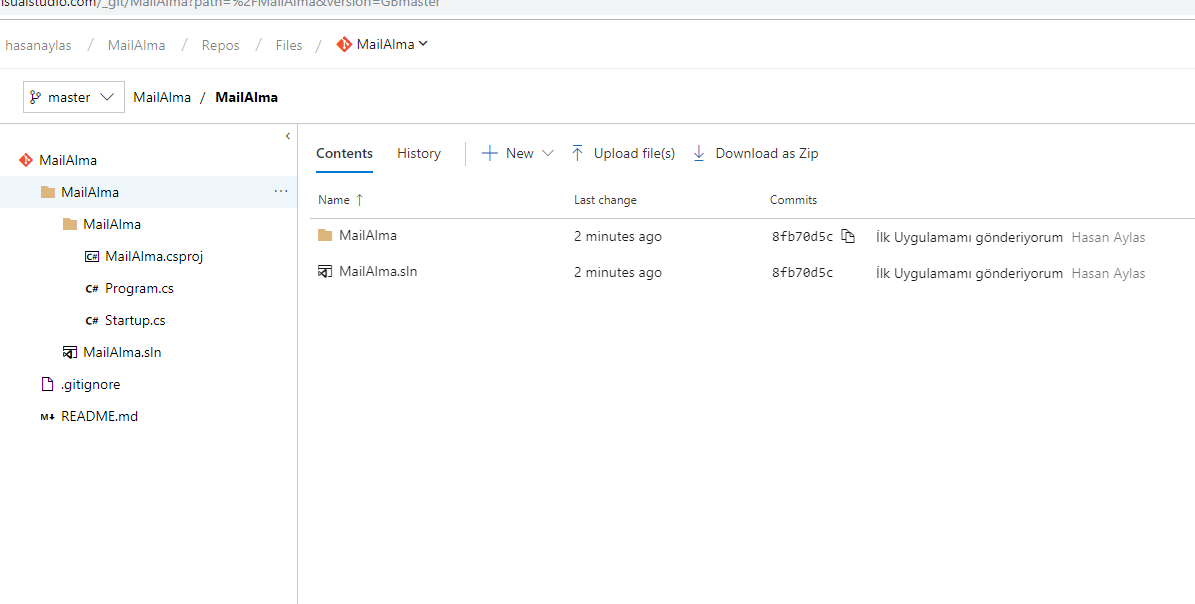Click '2 minutes ago' in MailAlma.sln row
The width and height of the screenshot is (1195, 604).
point(618,273)
